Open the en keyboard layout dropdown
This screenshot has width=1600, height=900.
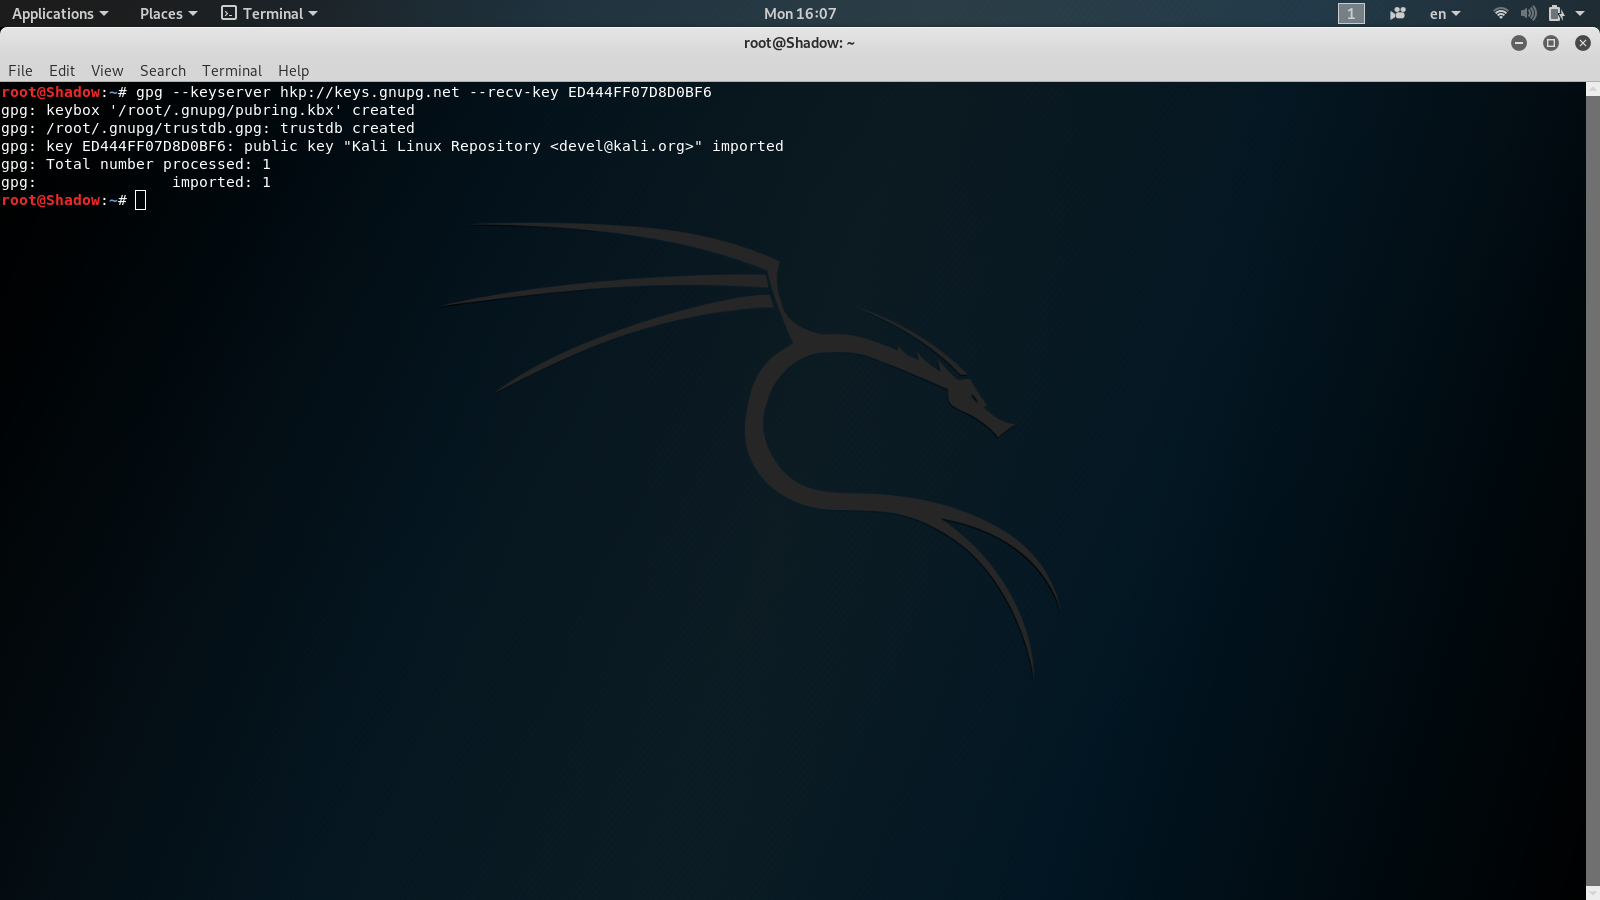point(1445,14)
